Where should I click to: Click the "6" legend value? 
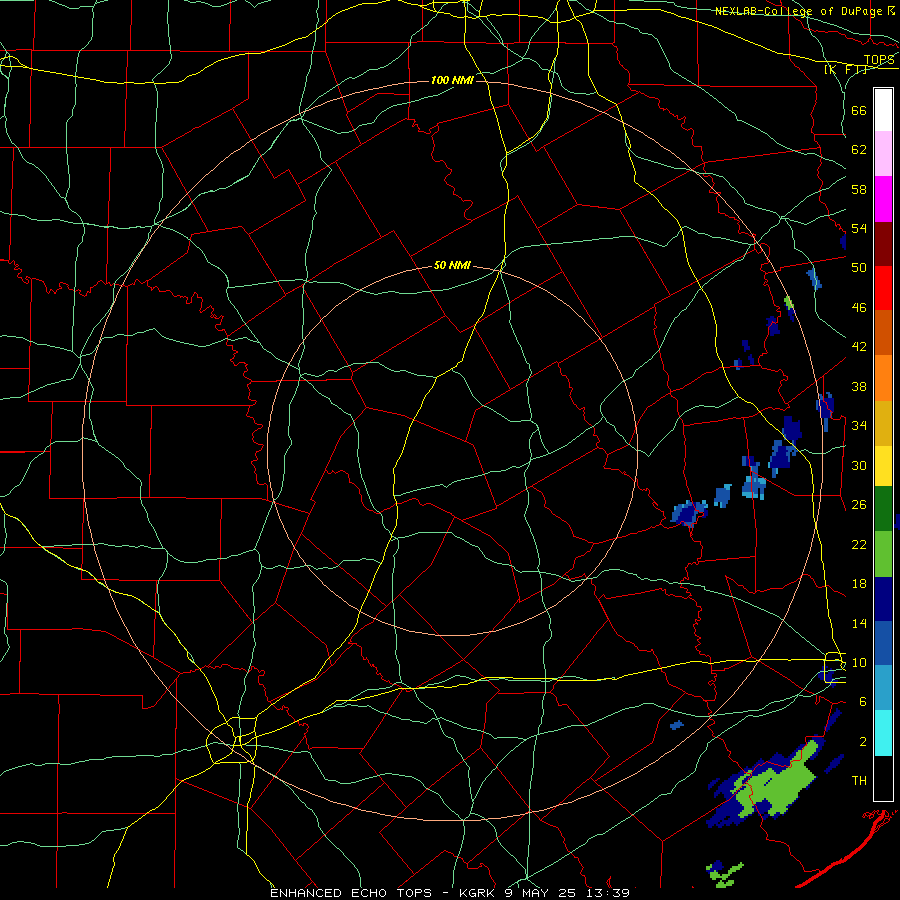[x=862, y=701]
